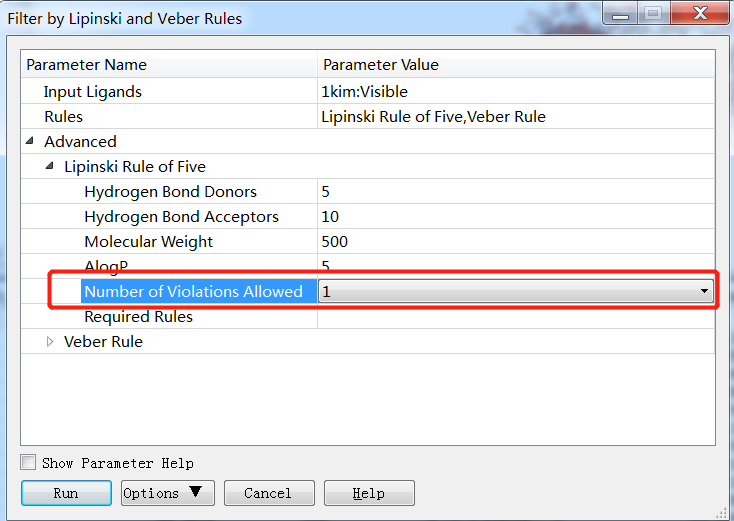Collapse the Lipinski Rule of Five group
Image resolution: width=734 pixels, height=521 pixels.
[49, 166]
